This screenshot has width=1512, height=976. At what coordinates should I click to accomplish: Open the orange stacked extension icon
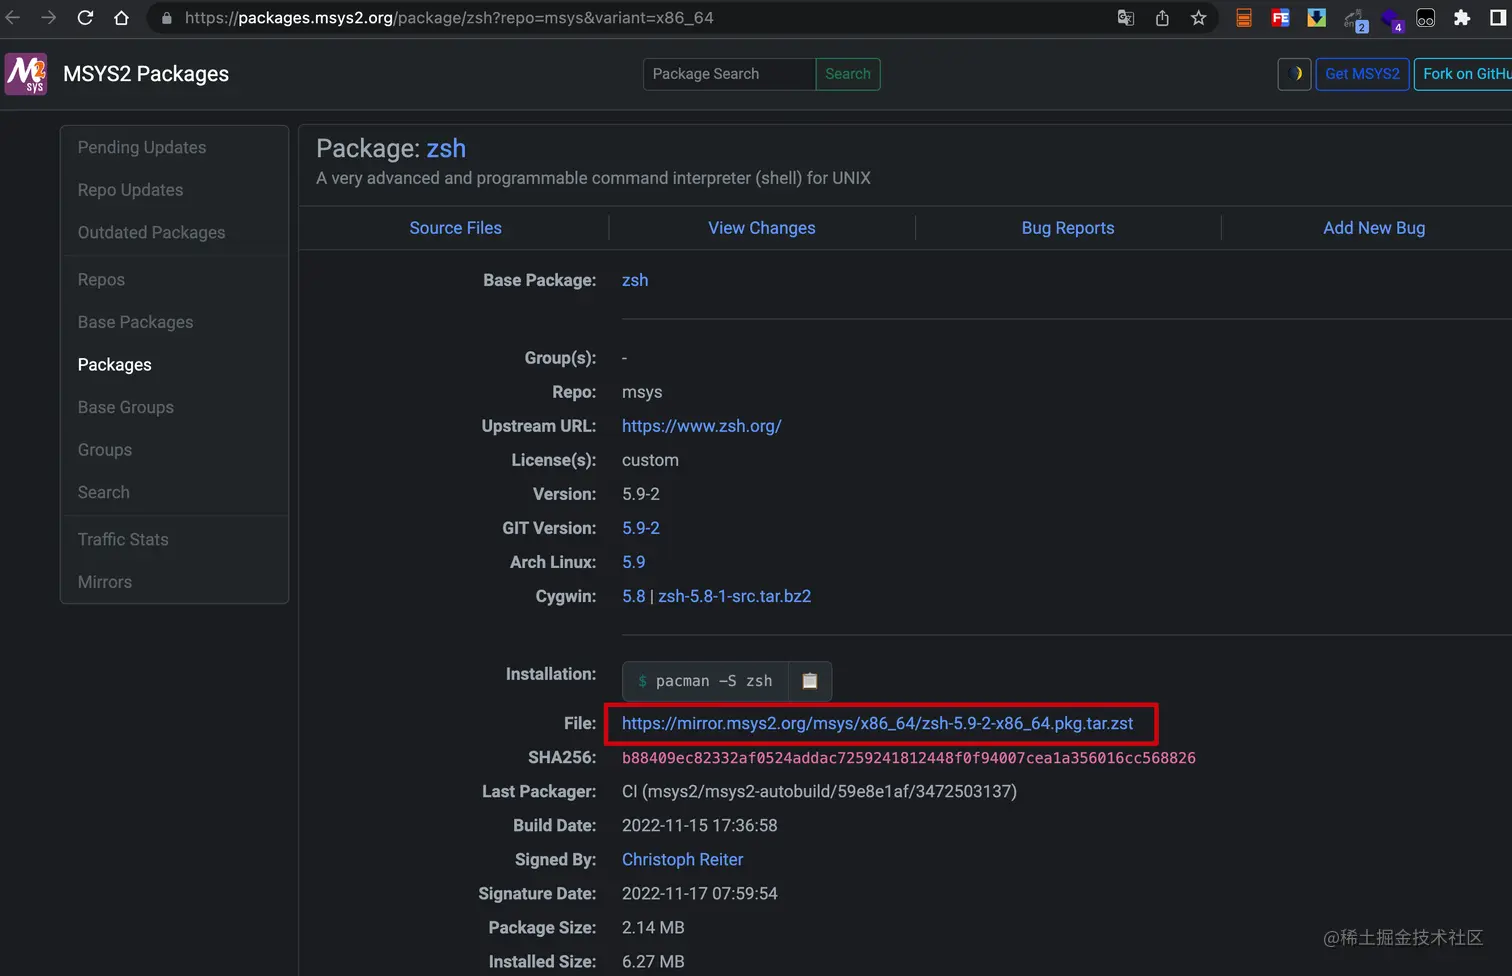pos(1244,18)
